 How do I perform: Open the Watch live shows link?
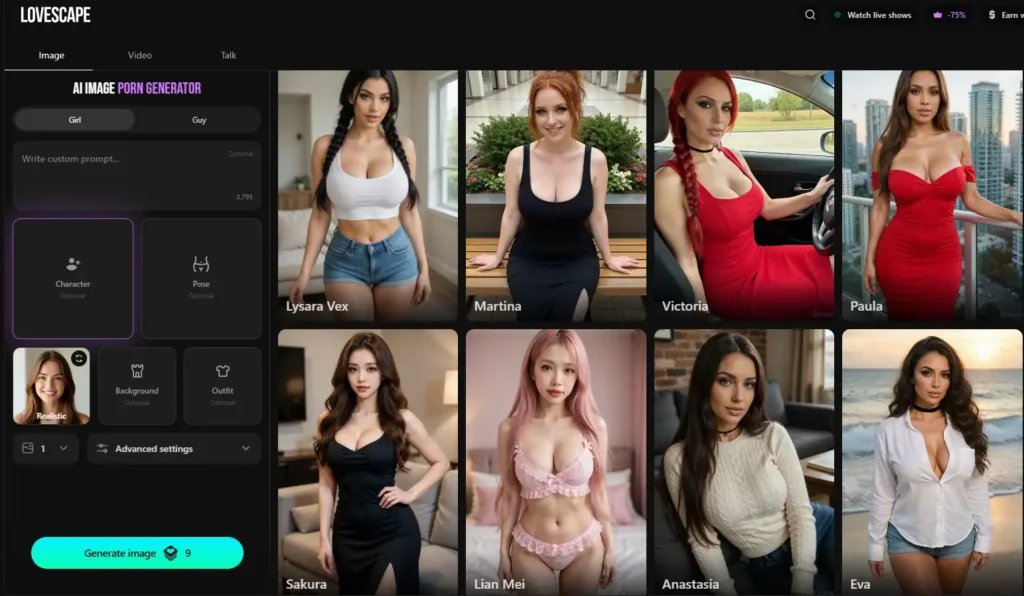click(872, 14)
